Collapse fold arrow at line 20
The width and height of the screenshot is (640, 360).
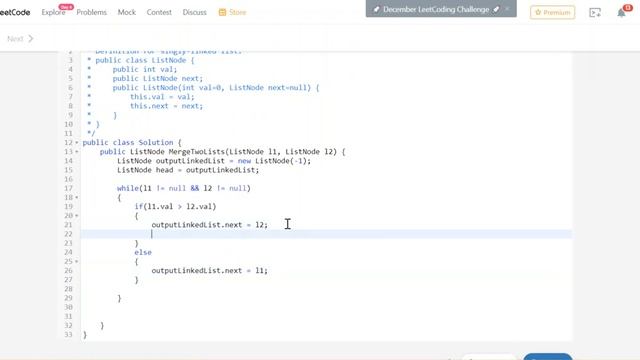pos(77,216)
